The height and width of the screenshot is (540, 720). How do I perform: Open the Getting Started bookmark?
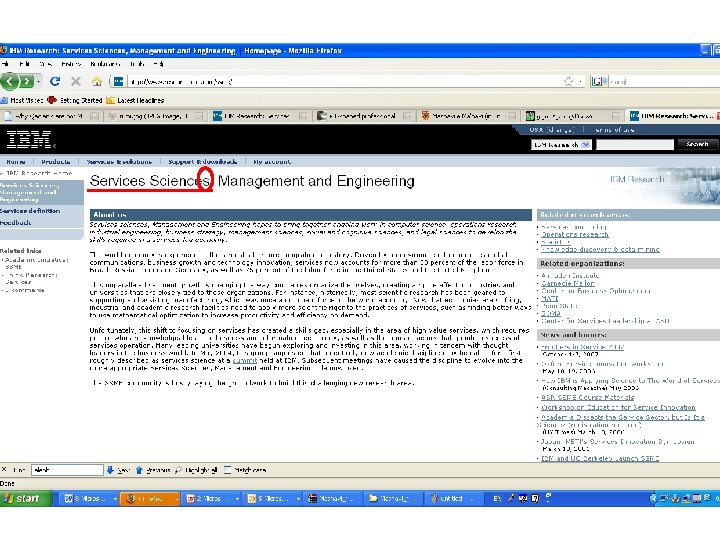pyautogui.click(x=75, y=100)
